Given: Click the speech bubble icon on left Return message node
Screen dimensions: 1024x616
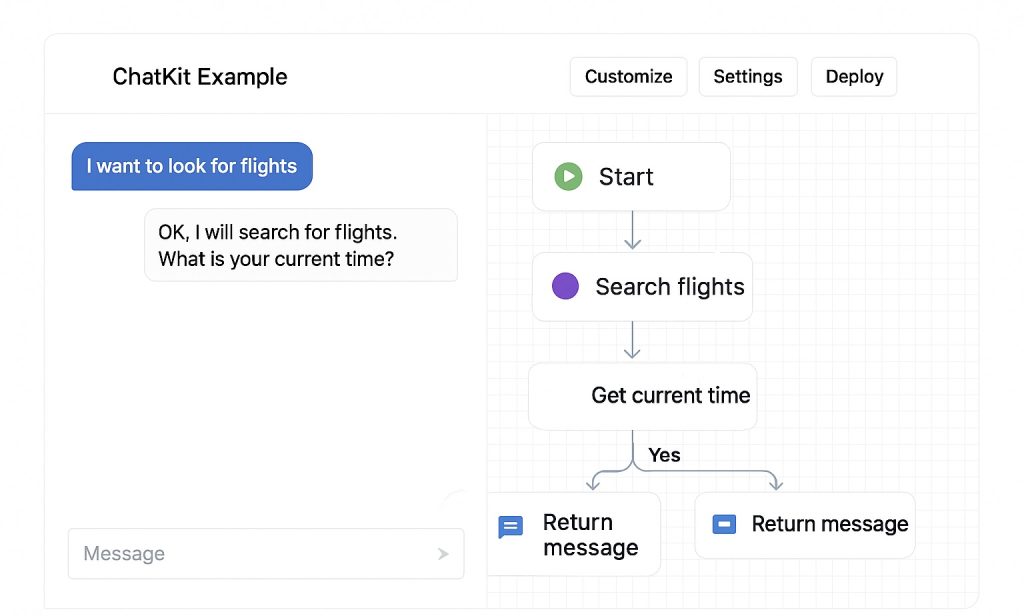Looking at the screenshot, I should (511, 524).
